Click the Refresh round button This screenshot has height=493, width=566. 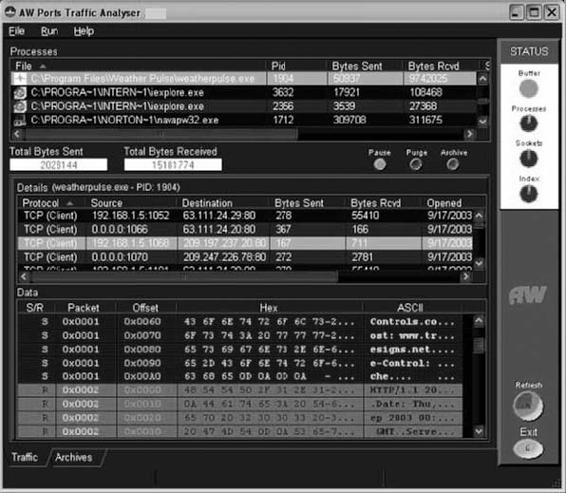[x=528, y=406]
